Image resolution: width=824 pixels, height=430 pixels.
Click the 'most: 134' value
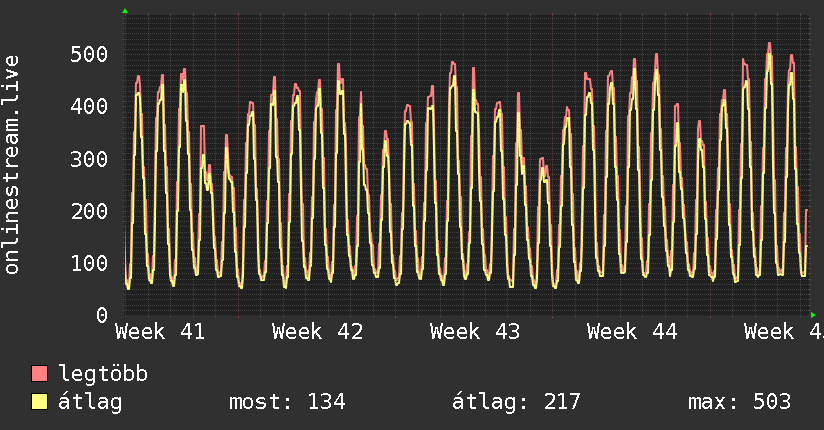(287, 402)
